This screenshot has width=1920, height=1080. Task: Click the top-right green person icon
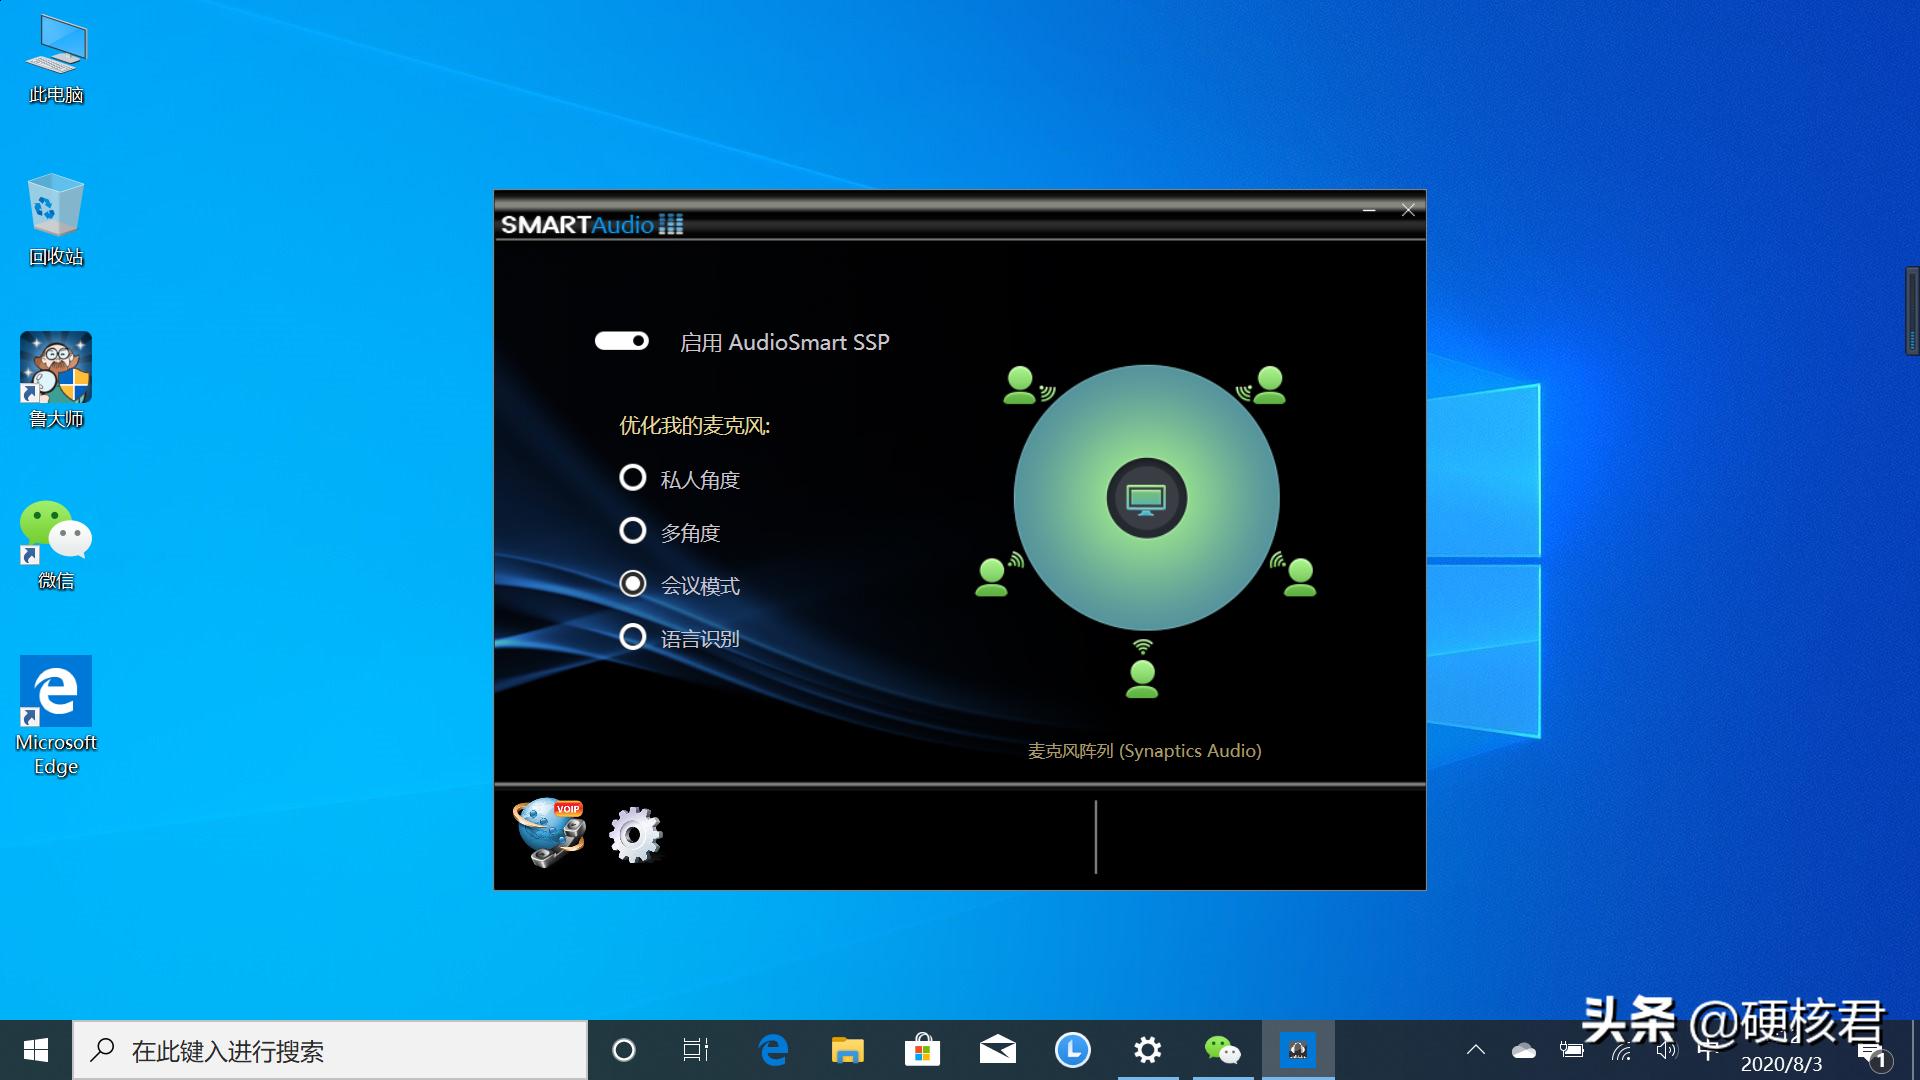(x=1270, y=385)
